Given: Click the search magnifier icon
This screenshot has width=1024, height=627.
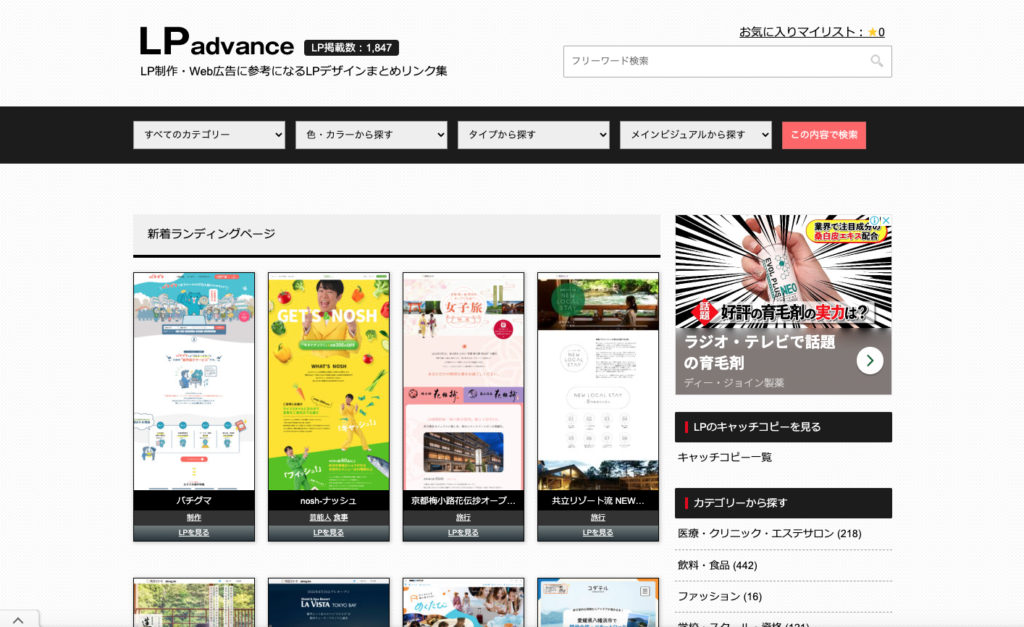Looking at the screenshot, I should click(x=876, y=62).
